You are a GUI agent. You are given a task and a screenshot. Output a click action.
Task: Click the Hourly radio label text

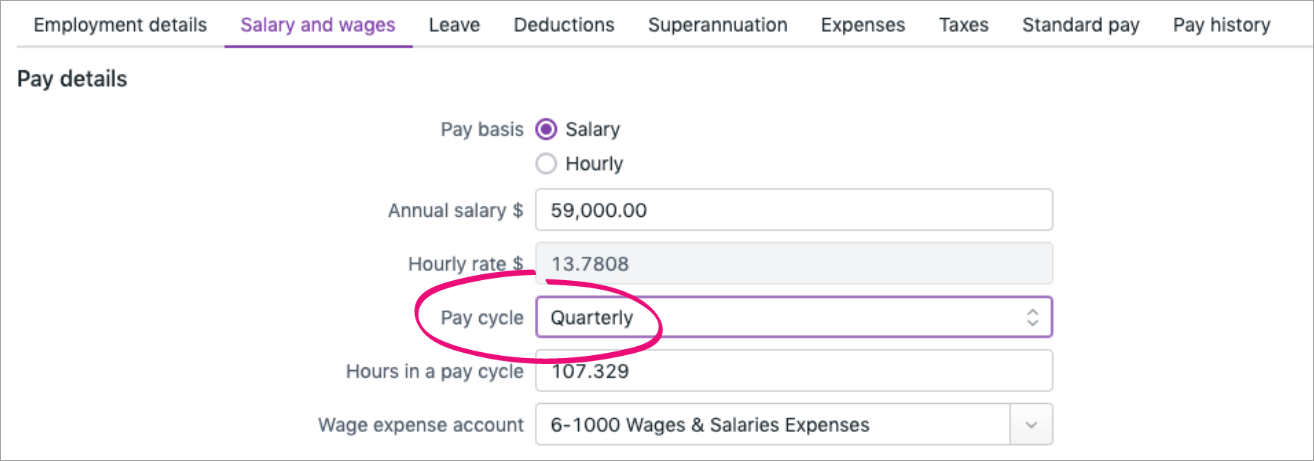[594, 164]
